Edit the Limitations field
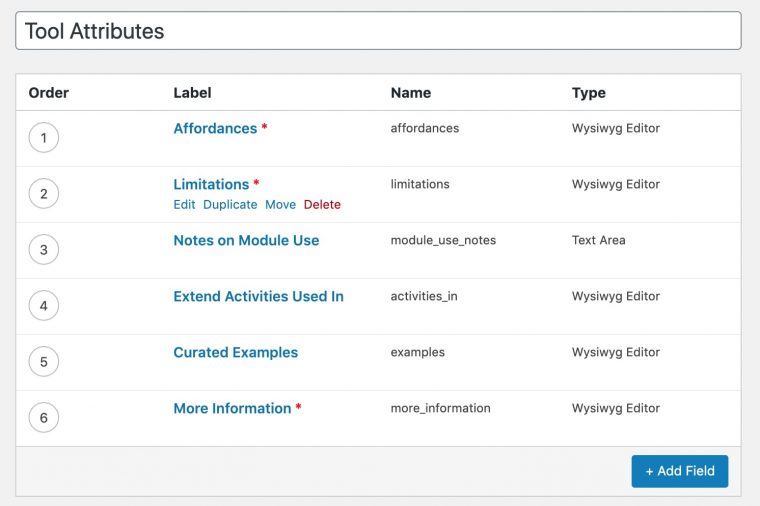 [184, 205]
